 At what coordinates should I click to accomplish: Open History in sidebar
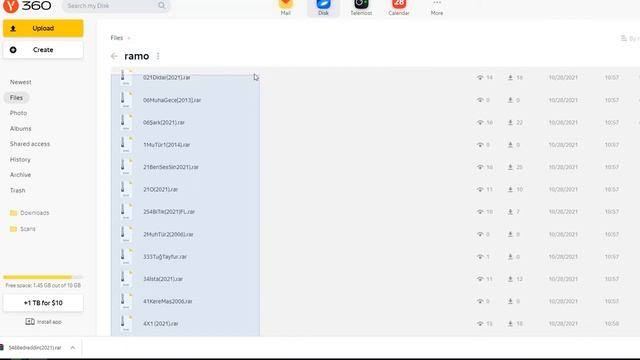click(20, 160)
